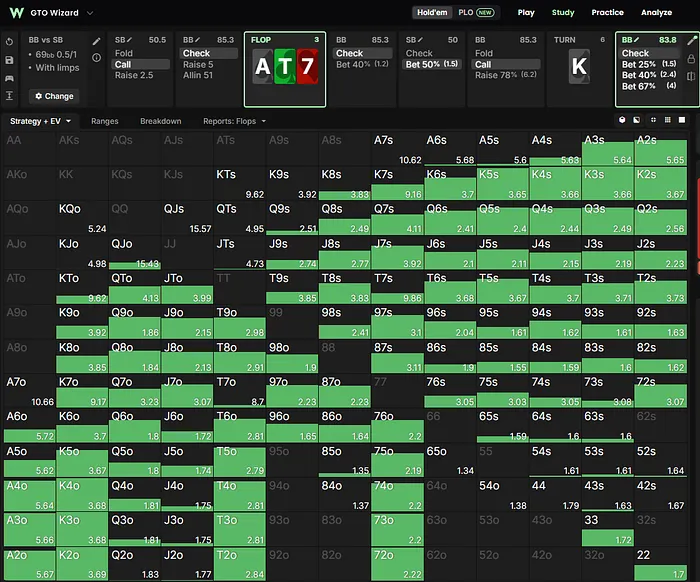Click the green T flop card
The width and height of the screenshot is (700, 582).
point(285,67)
